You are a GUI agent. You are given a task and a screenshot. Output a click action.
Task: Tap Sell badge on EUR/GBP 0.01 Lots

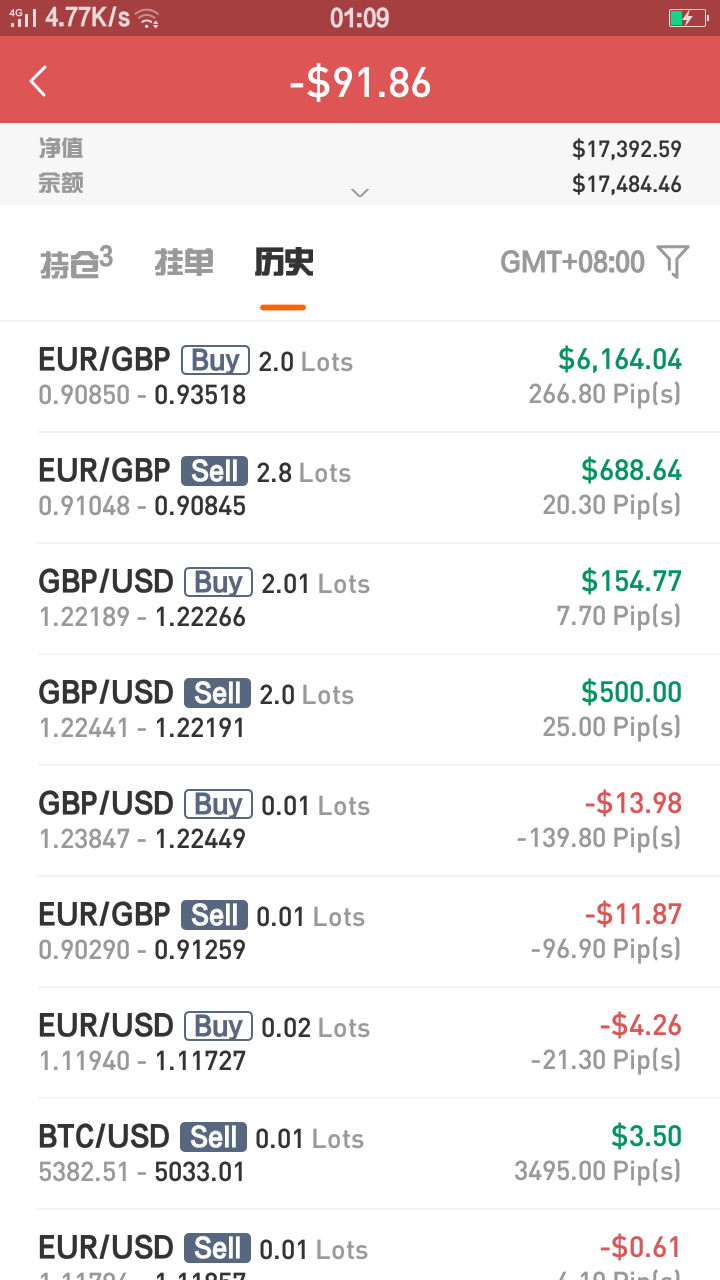point(215,915)
